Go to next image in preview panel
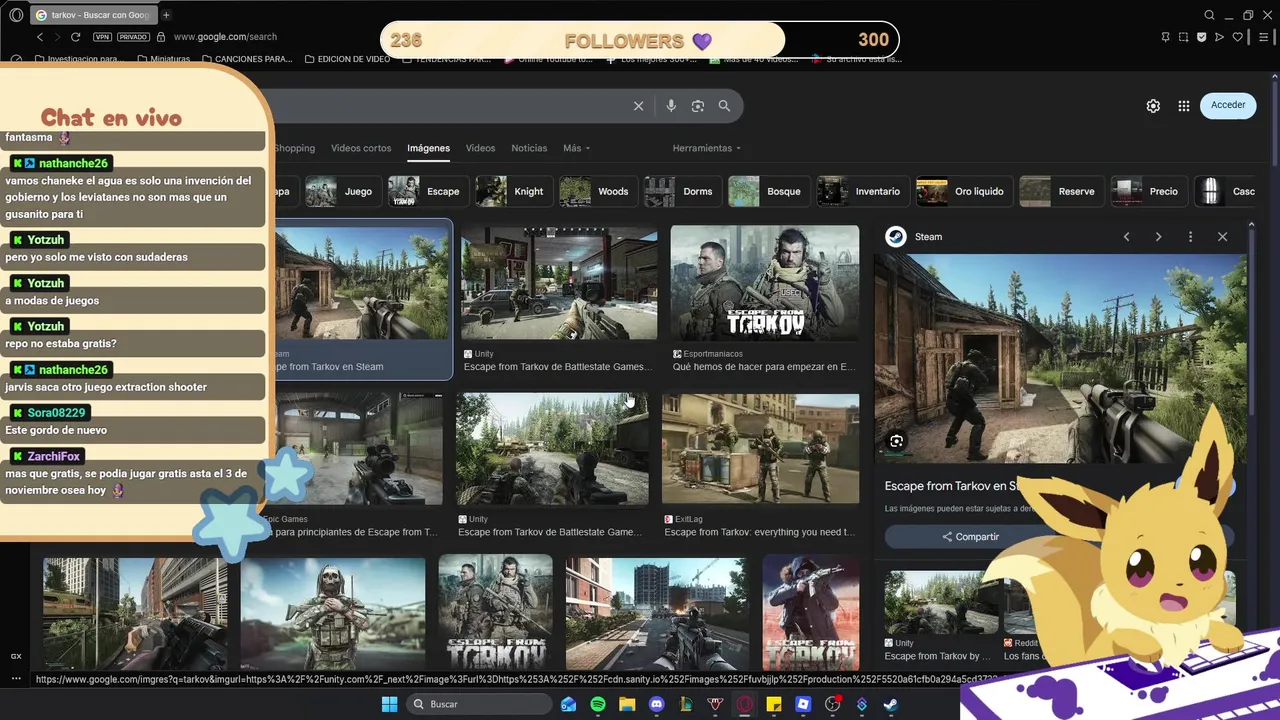1280x720 pixels. coord(1158,237)
